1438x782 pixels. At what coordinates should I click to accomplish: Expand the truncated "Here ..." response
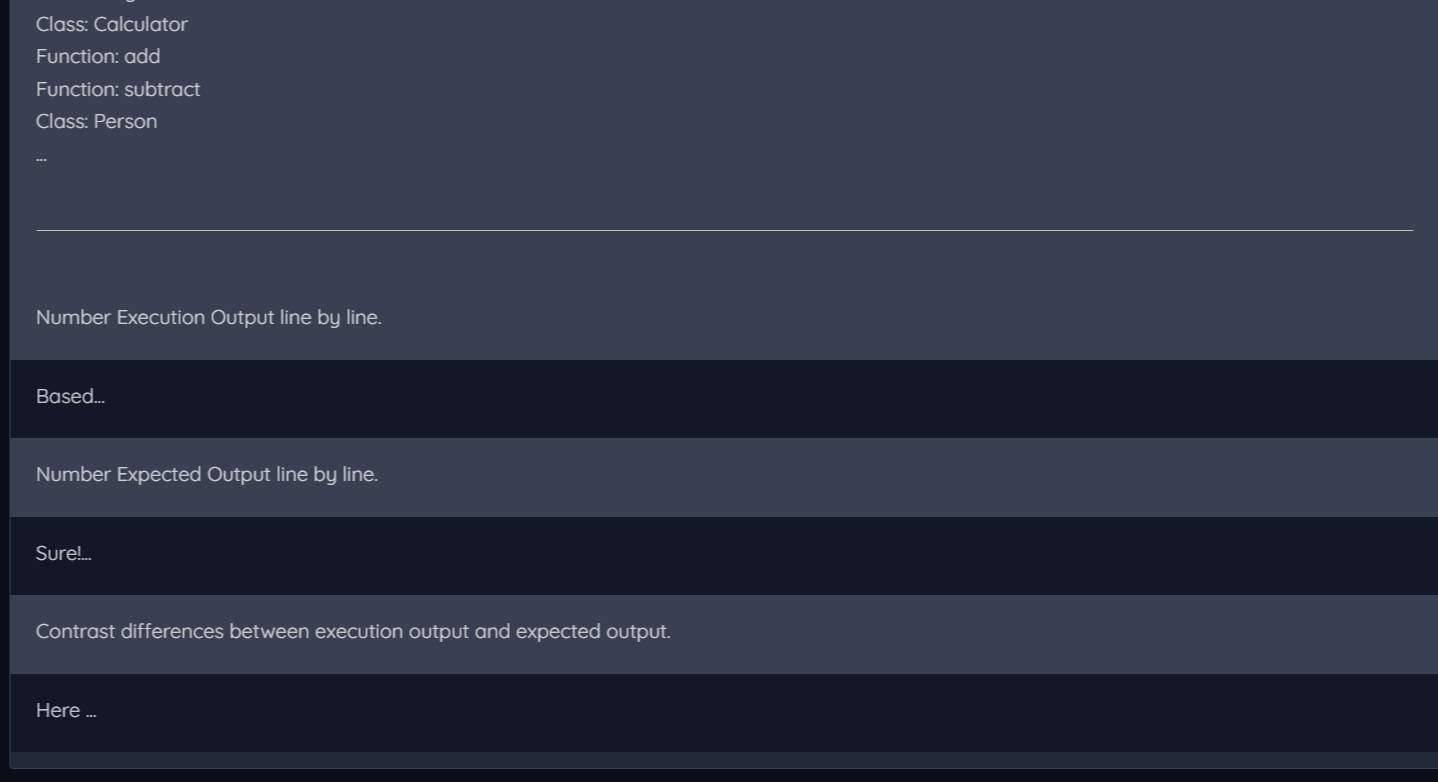tap(66, 710)
